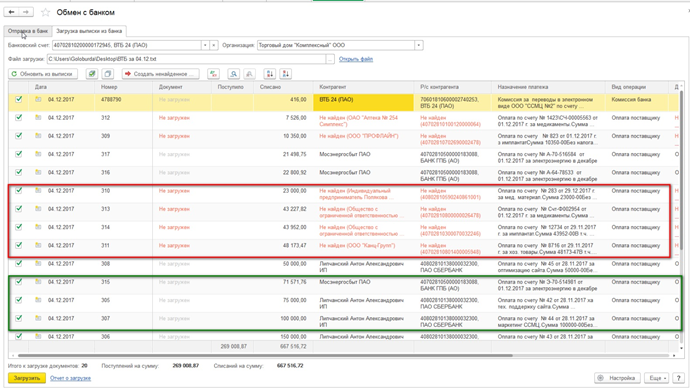The image size is (690, 388).
Task: Open the Отчет о загрузке link
Action: (70, 378)
